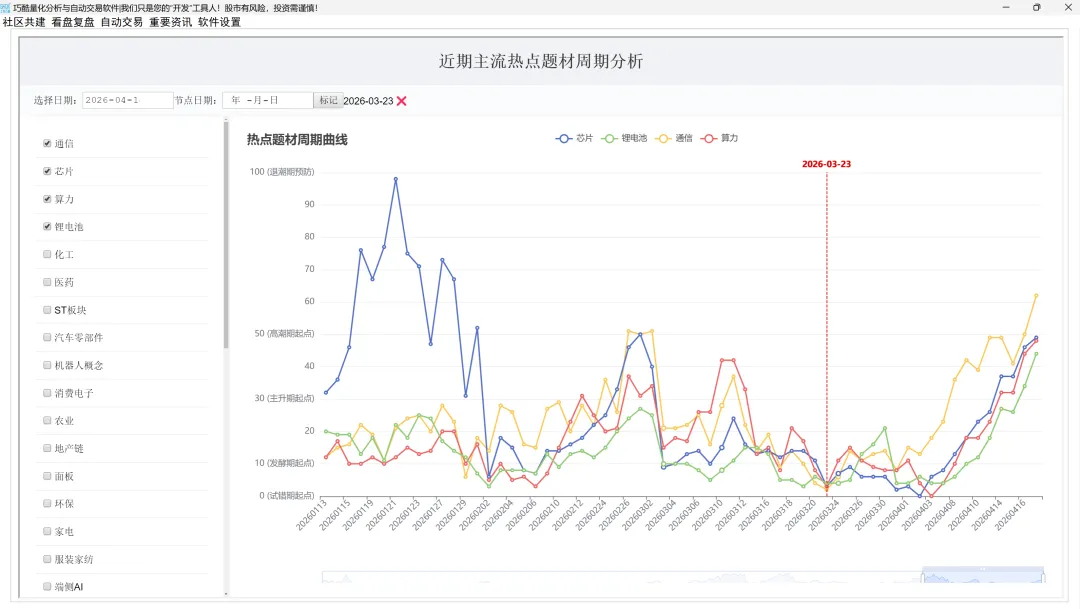Uncheck the 算力 checkbox
Viewport: 1080px width, 609px height.
pos(47,199)
